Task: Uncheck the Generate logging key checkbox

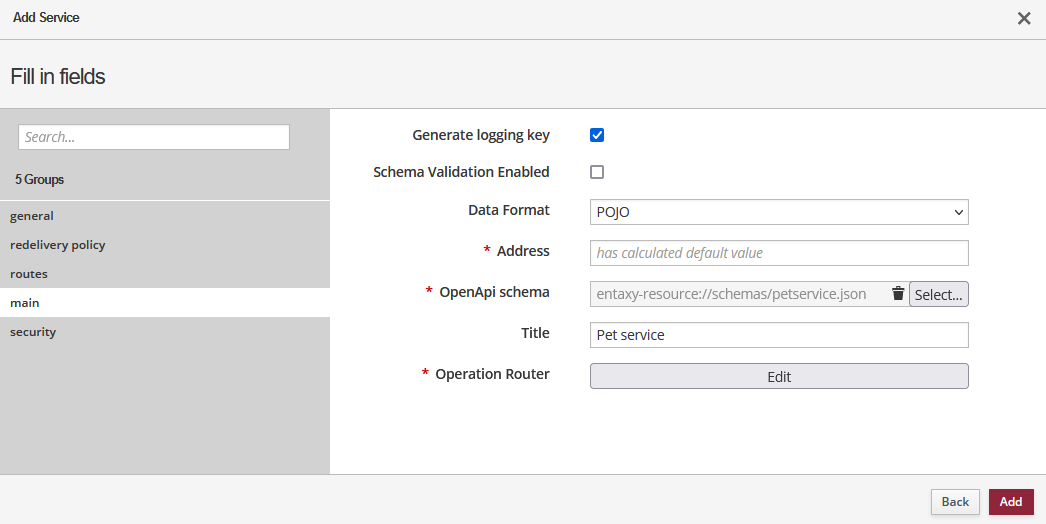Action: tap(597, 135)
